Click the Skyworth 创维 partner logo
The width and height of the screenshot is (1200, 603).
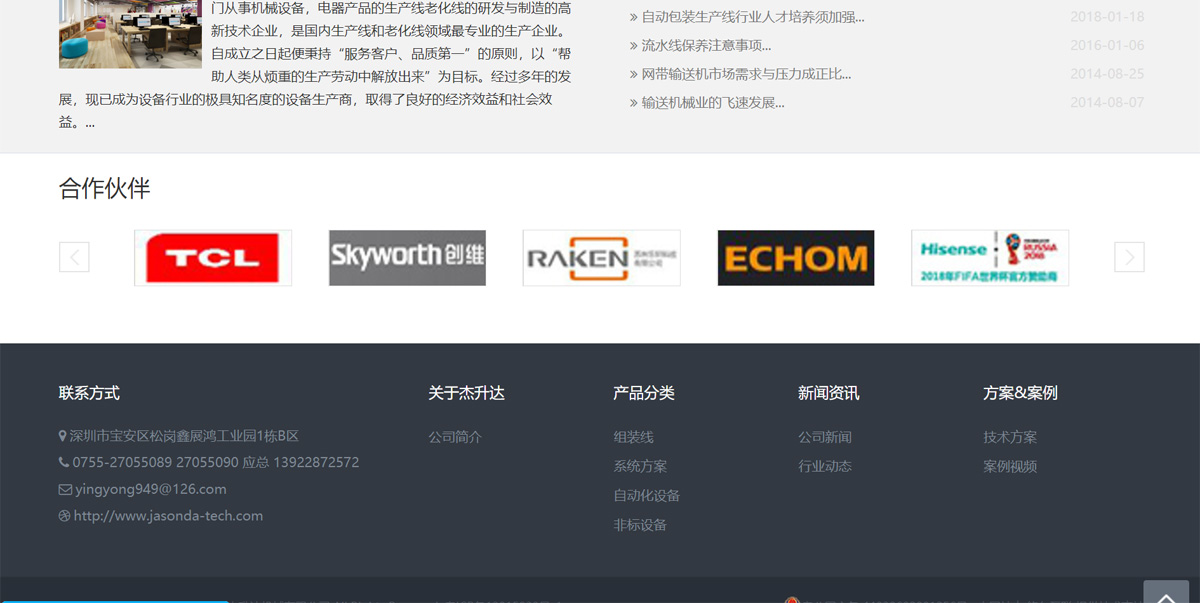click(x=407, y=257)
